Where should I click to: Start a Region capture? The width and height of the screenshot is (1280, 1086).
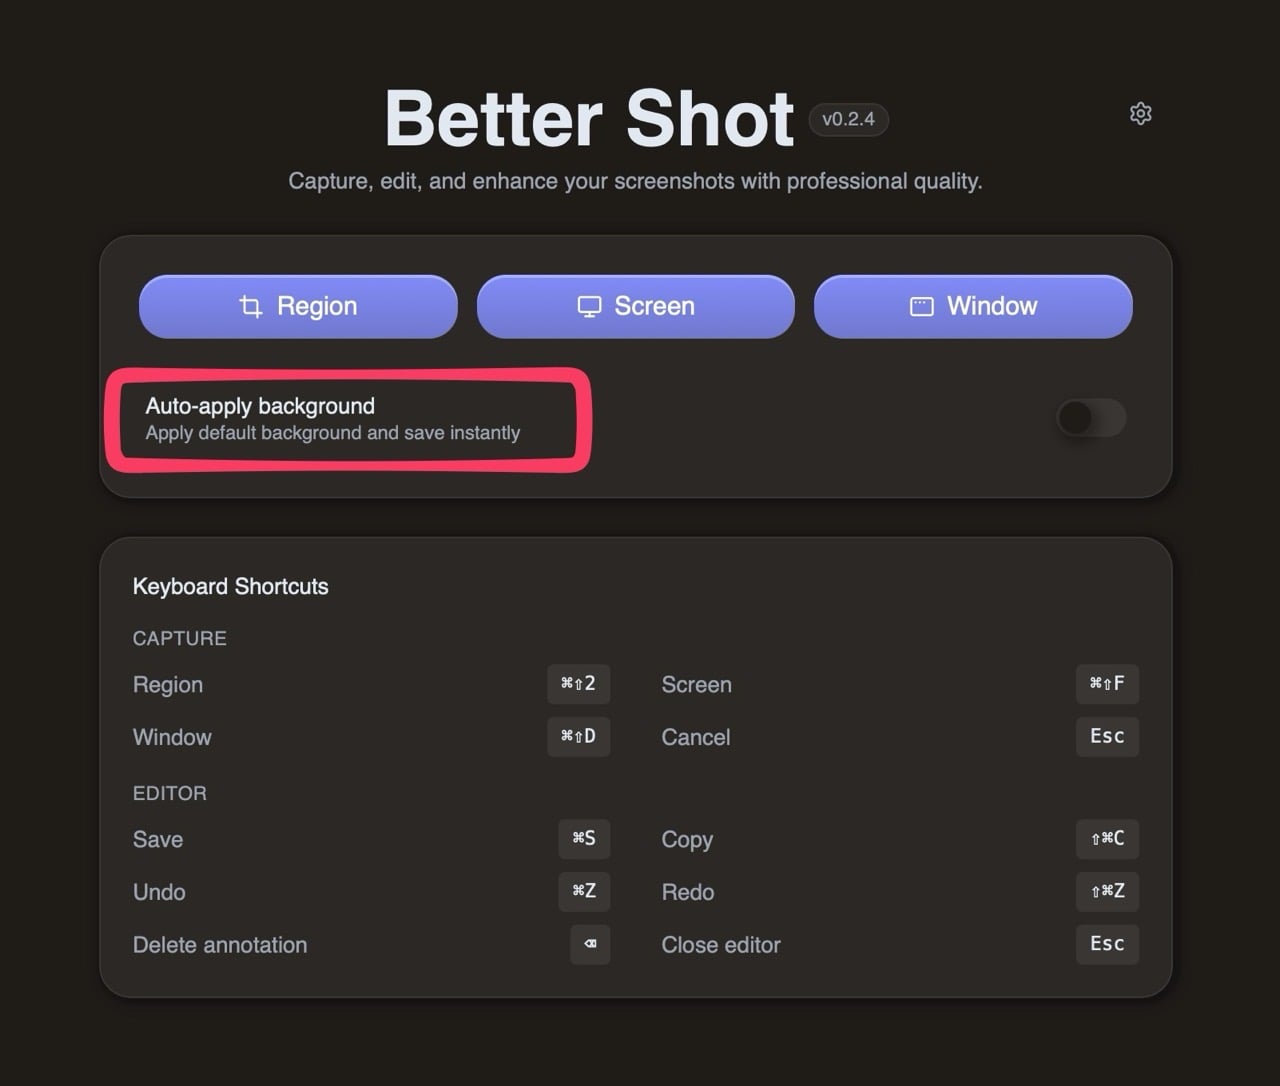point(298,306)
